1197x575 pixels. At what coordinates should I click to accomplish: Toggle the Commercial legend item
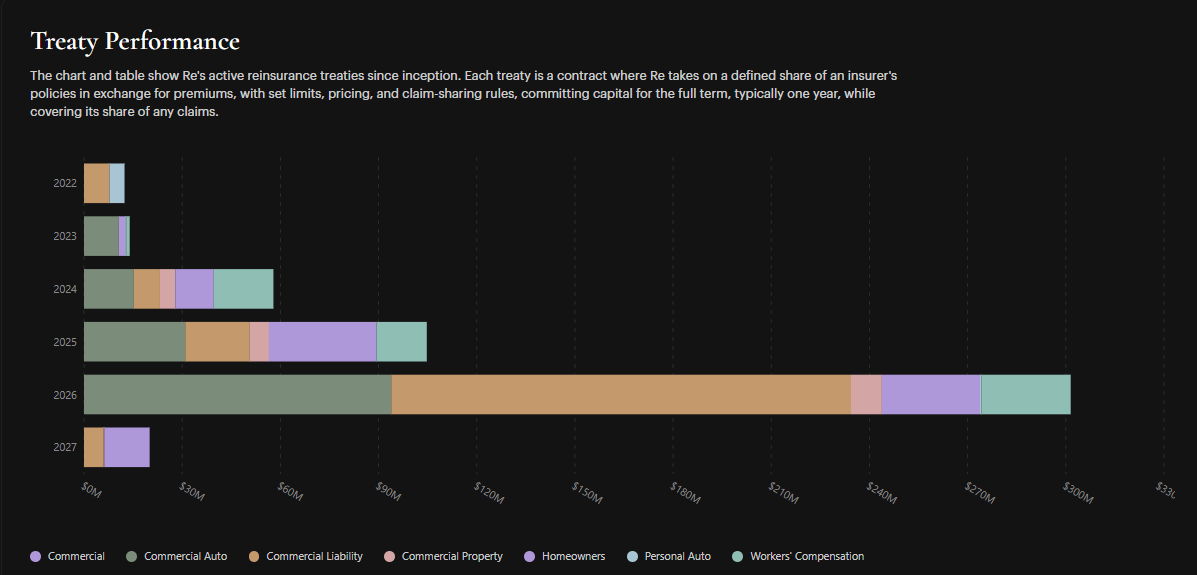click(67, 557)
